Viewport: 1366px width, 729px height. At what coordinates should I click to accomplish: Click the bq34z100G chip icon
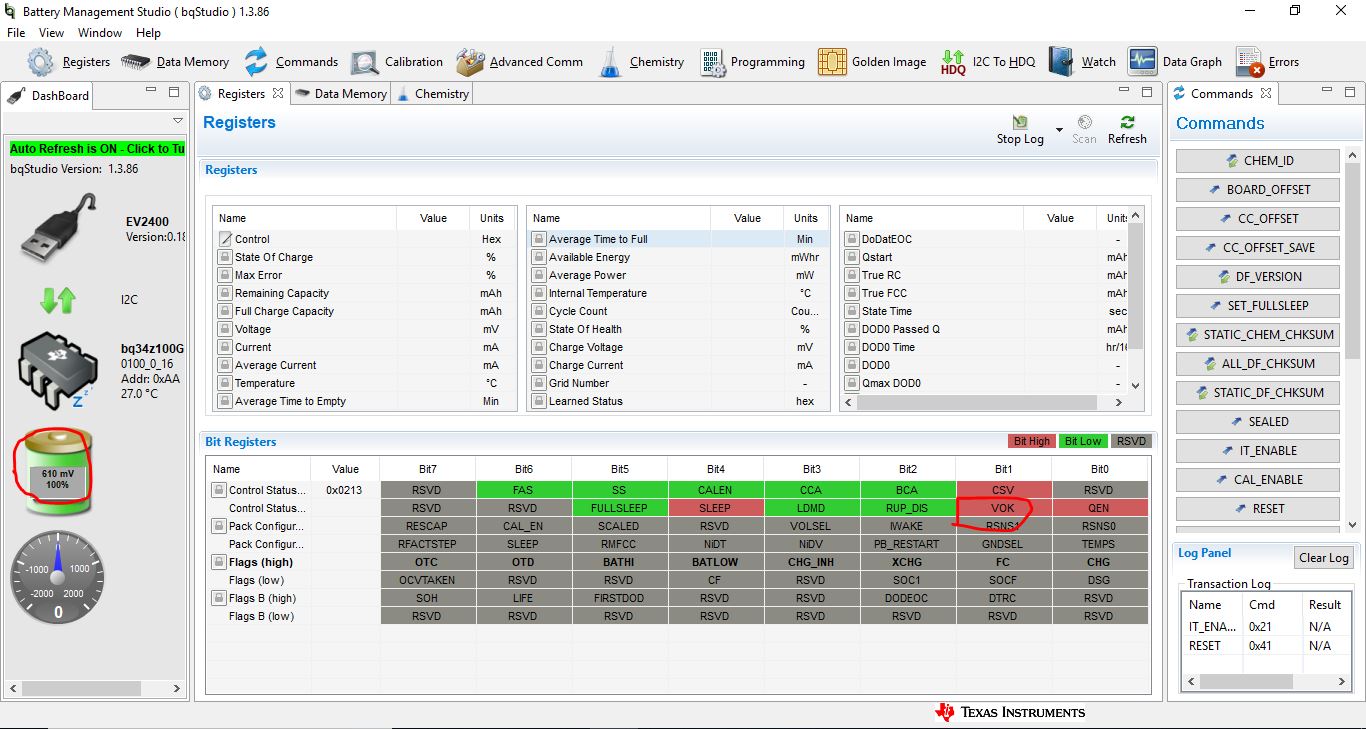59,371
